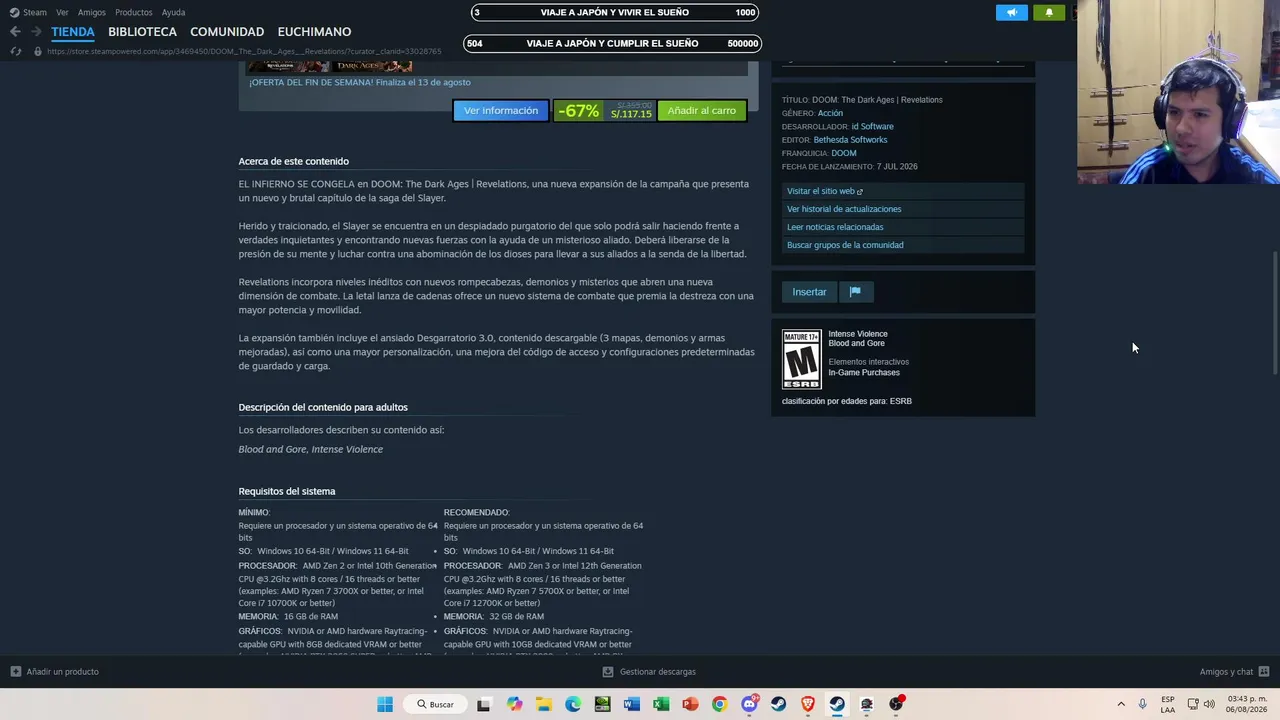Open Word from the taskbar
Image resolution: width=1280 pixels, height=720 pixels.
(631, 704)
